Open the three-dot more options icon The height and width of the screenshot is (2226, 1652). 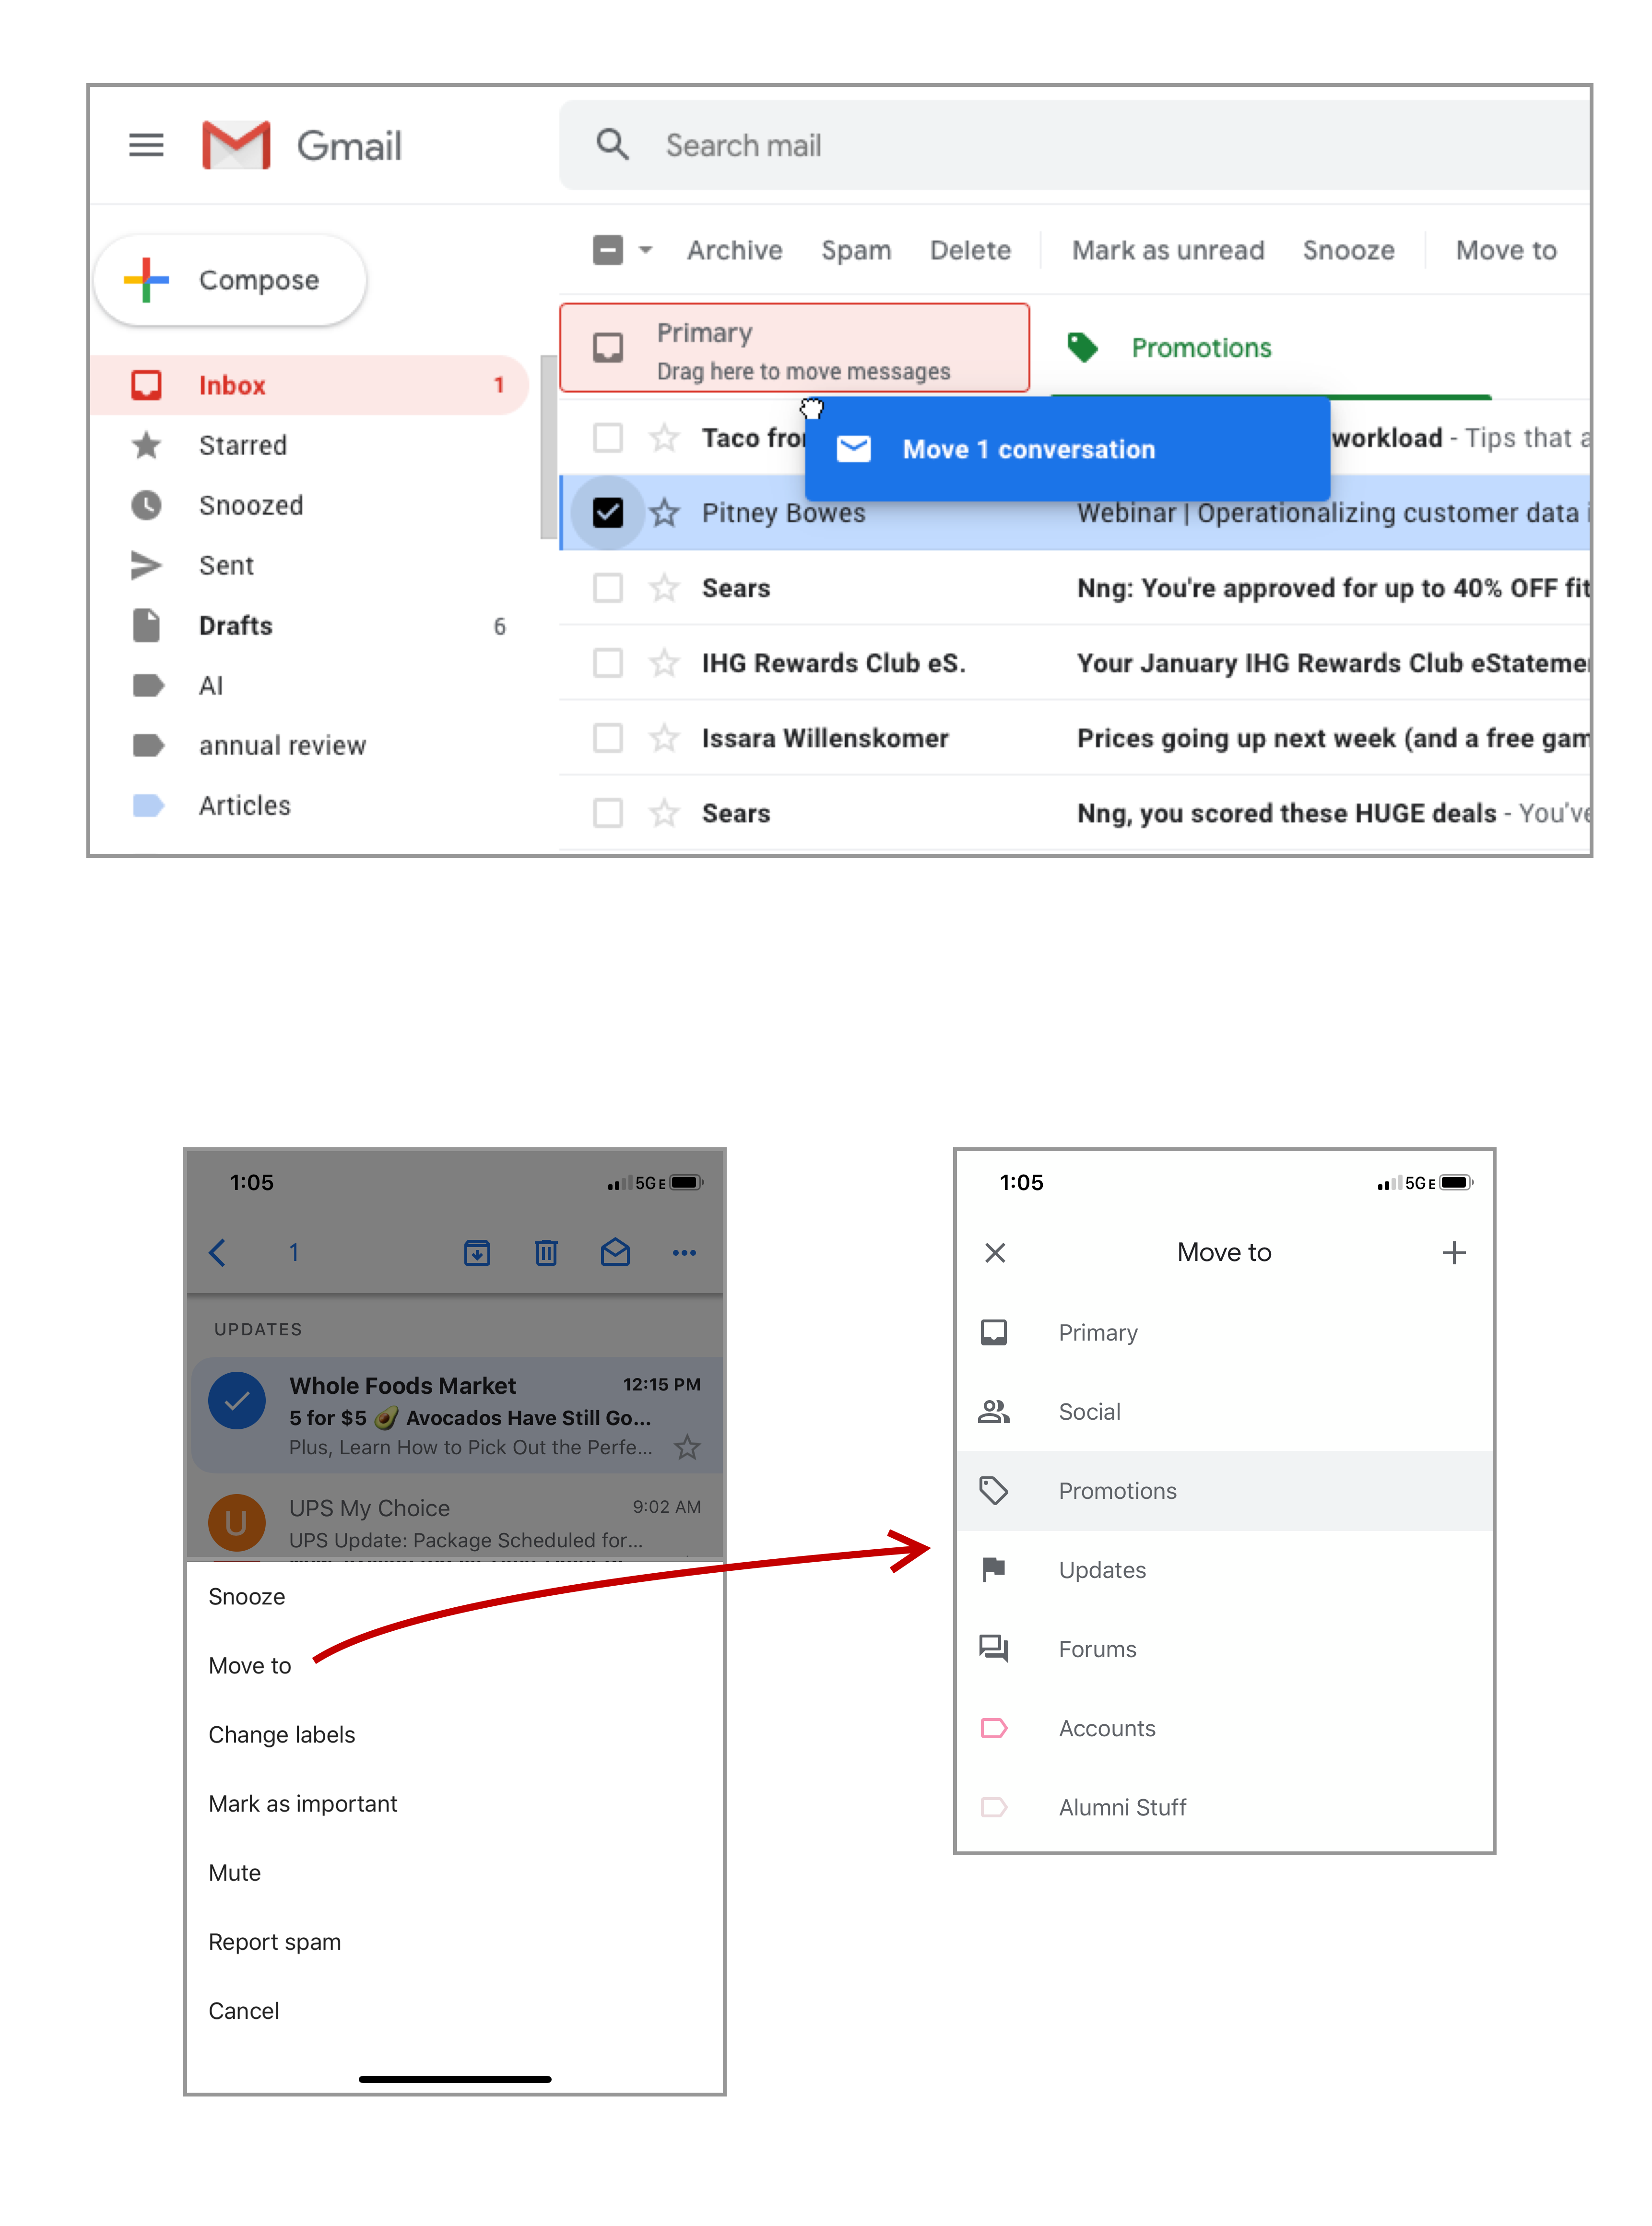click(684, 1252)
